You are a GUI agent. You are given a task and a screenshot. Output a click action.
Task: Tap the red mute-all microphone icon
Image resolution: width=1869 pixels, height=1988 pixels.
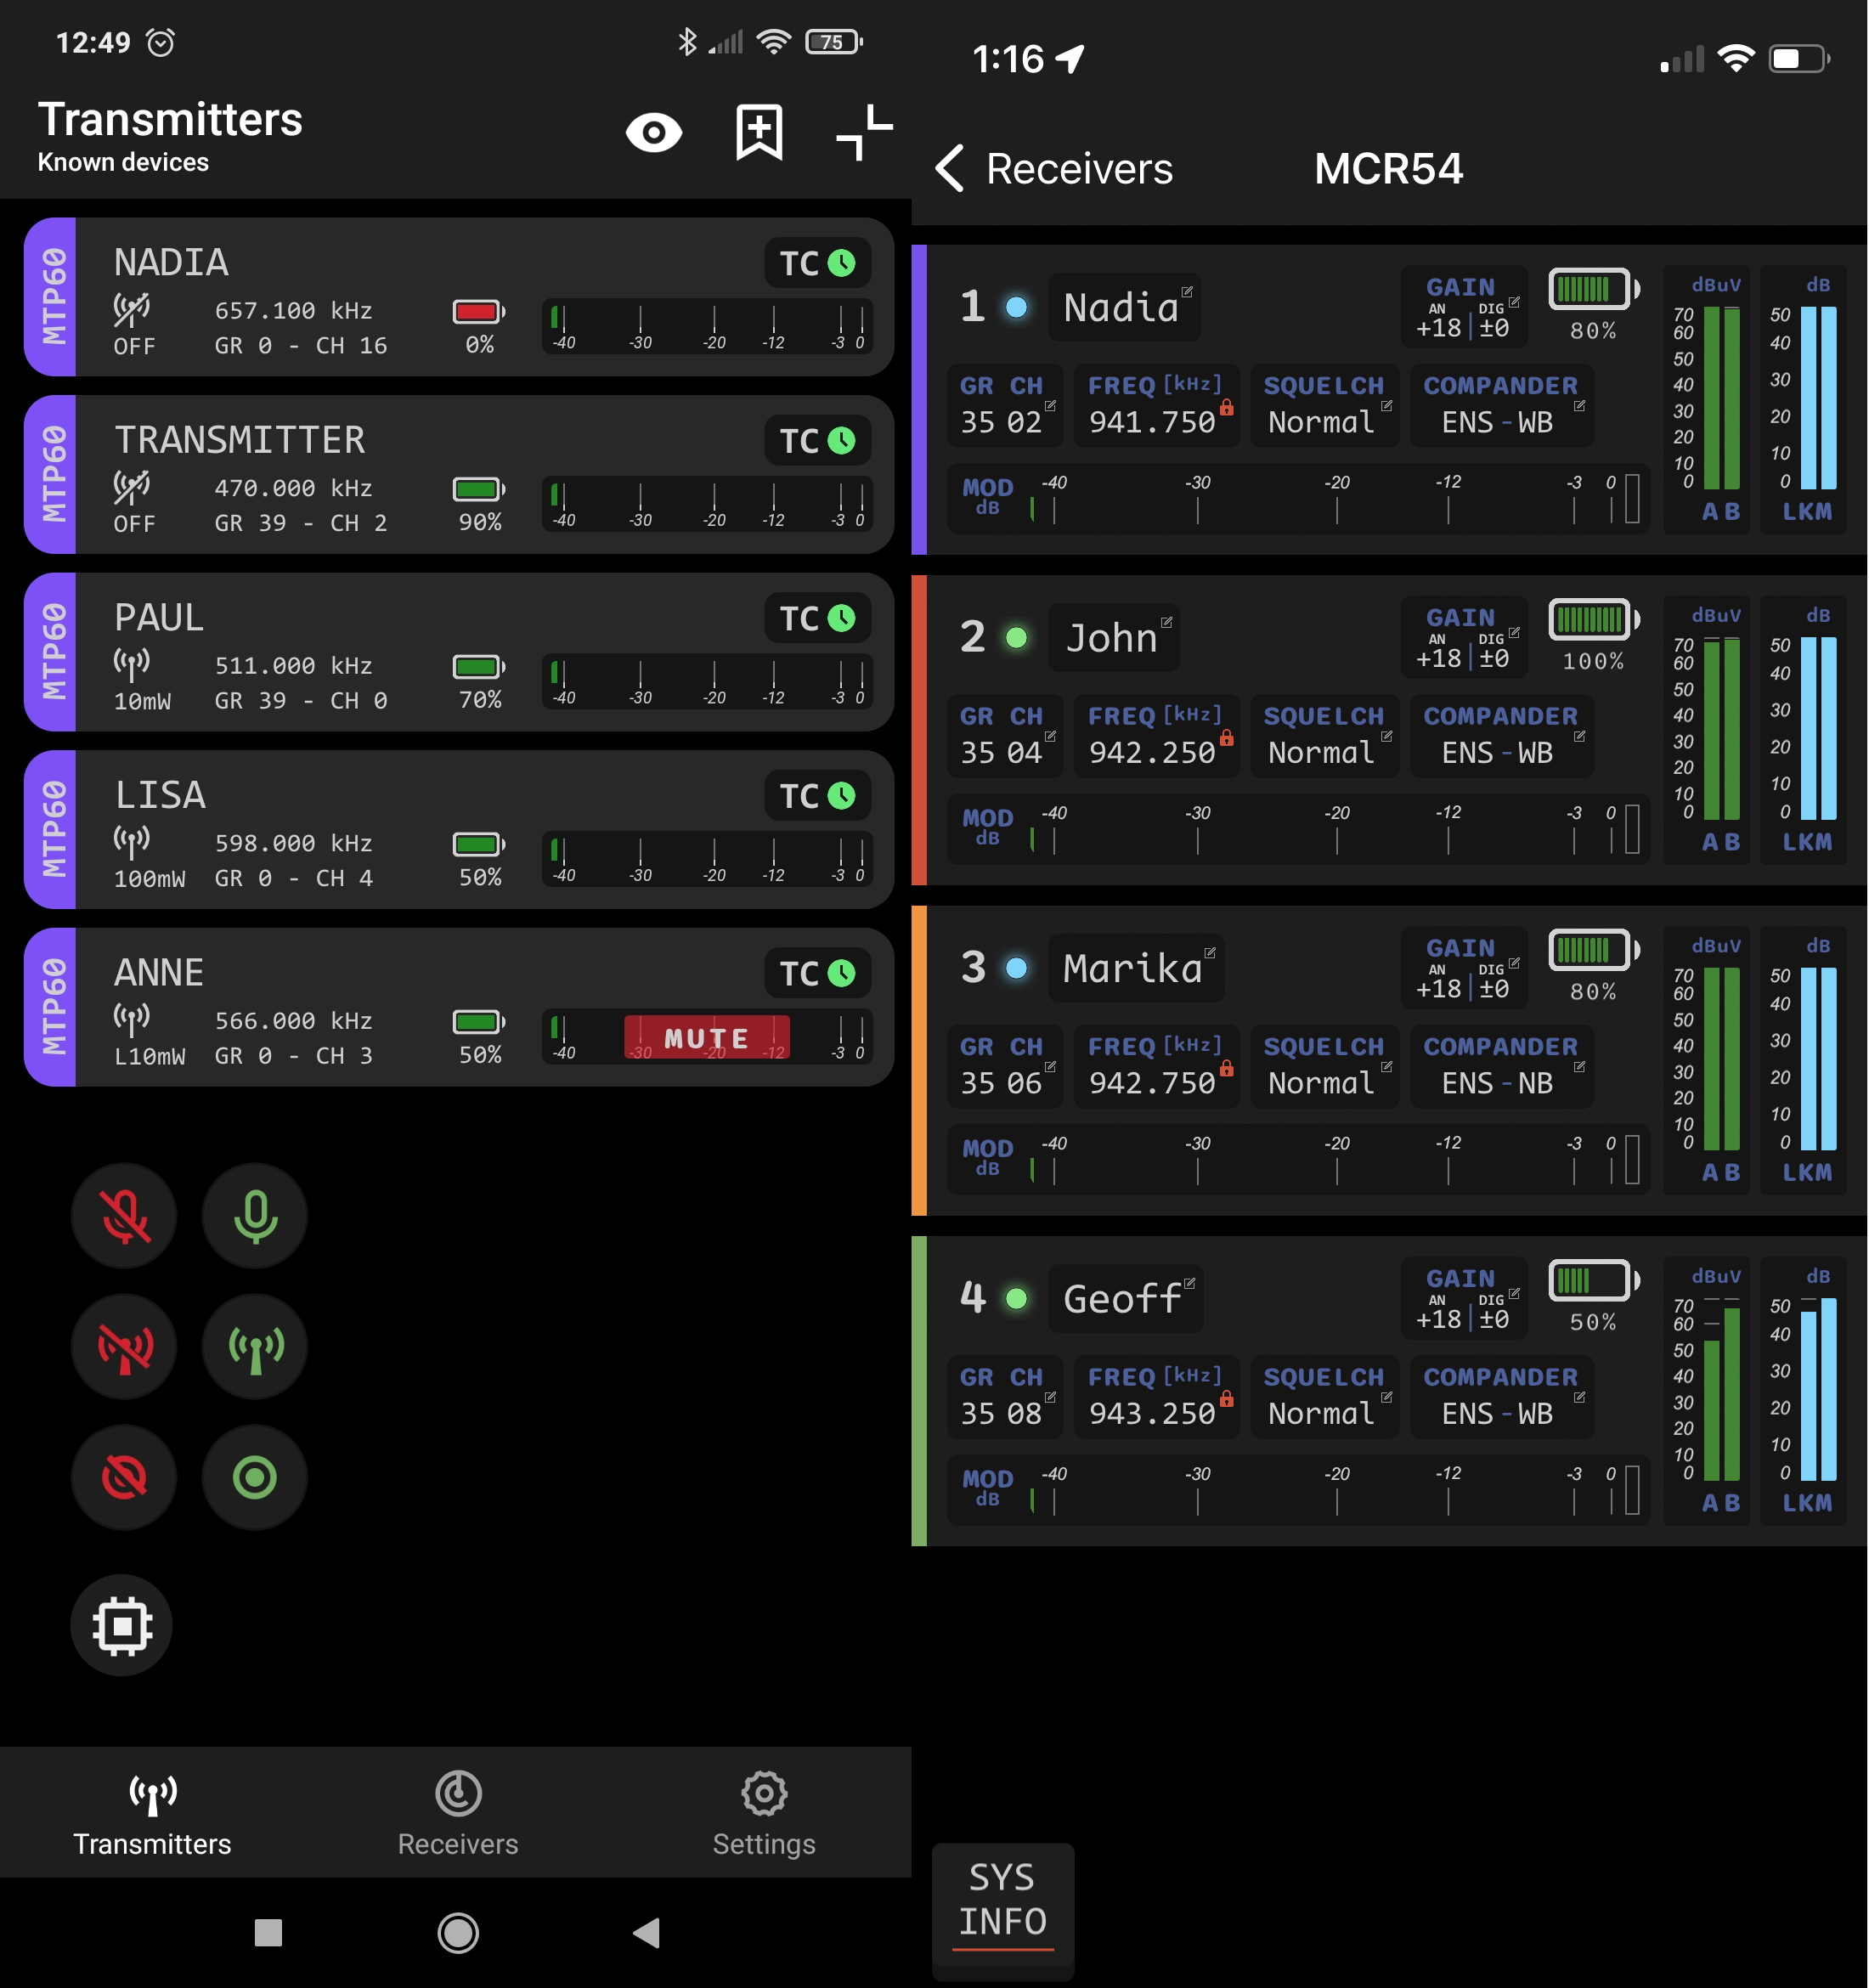pyautogui.click(x=124, y=1216)
